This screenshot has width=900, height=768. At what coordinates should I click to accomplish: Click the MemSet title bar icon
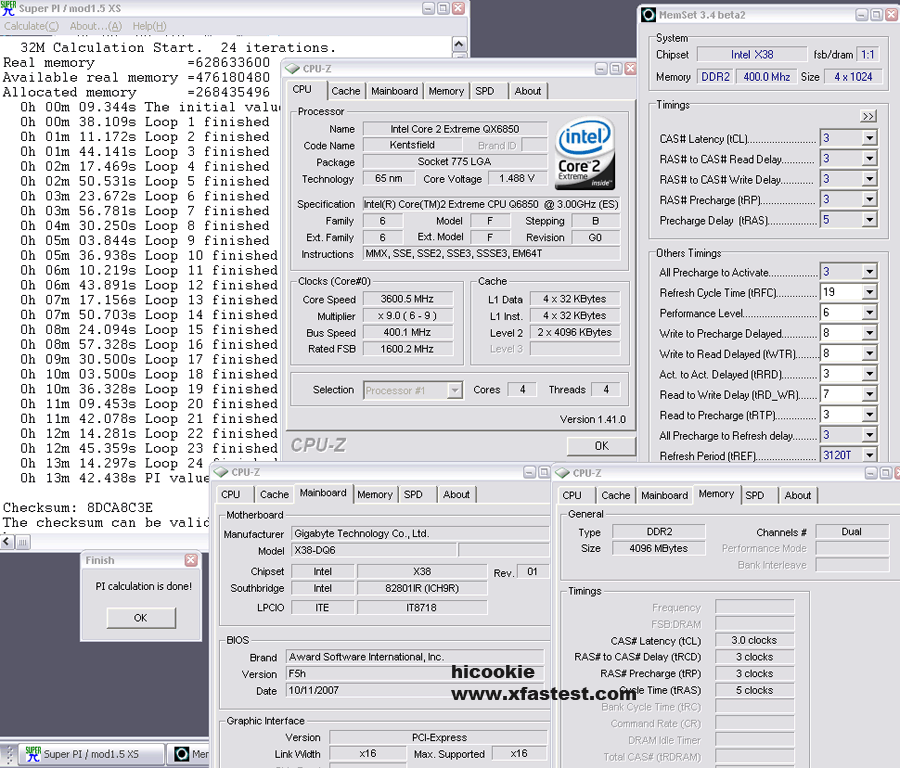(x=649, y=15)
